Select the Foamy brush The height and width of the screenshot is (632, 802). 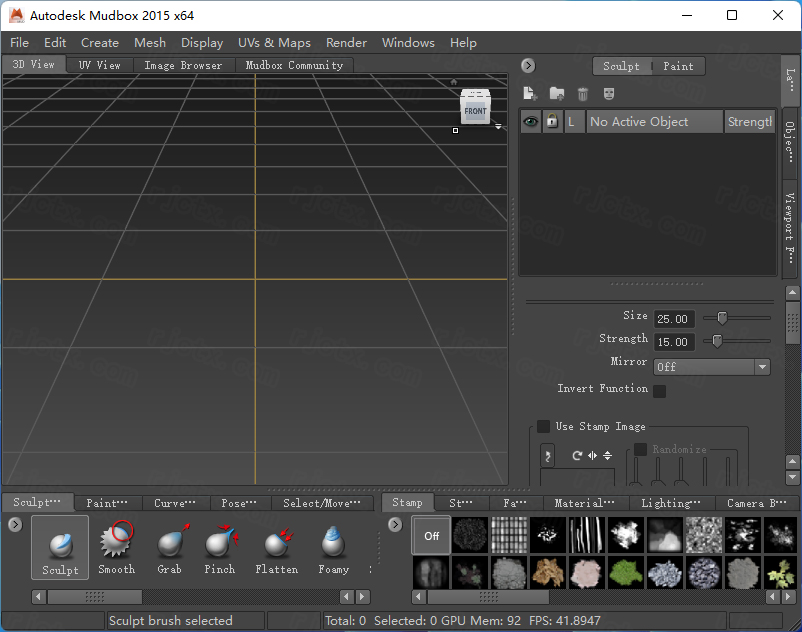(333, 547)
